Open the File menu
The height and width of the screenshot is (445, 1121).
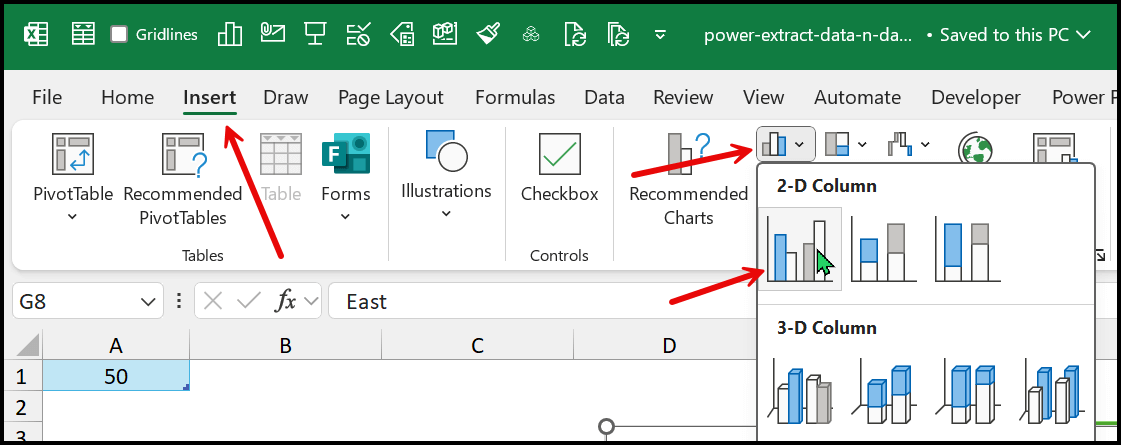47,97
